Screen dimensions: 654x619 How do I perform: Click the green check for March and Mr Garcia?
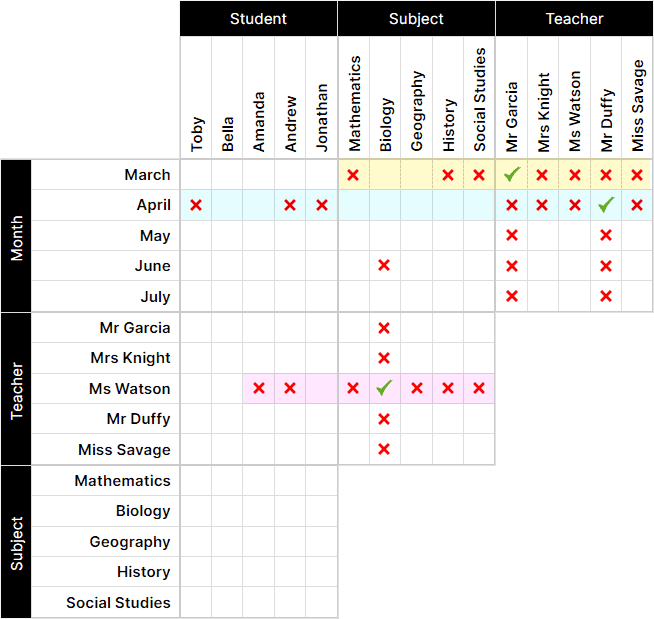coord(512,175)
